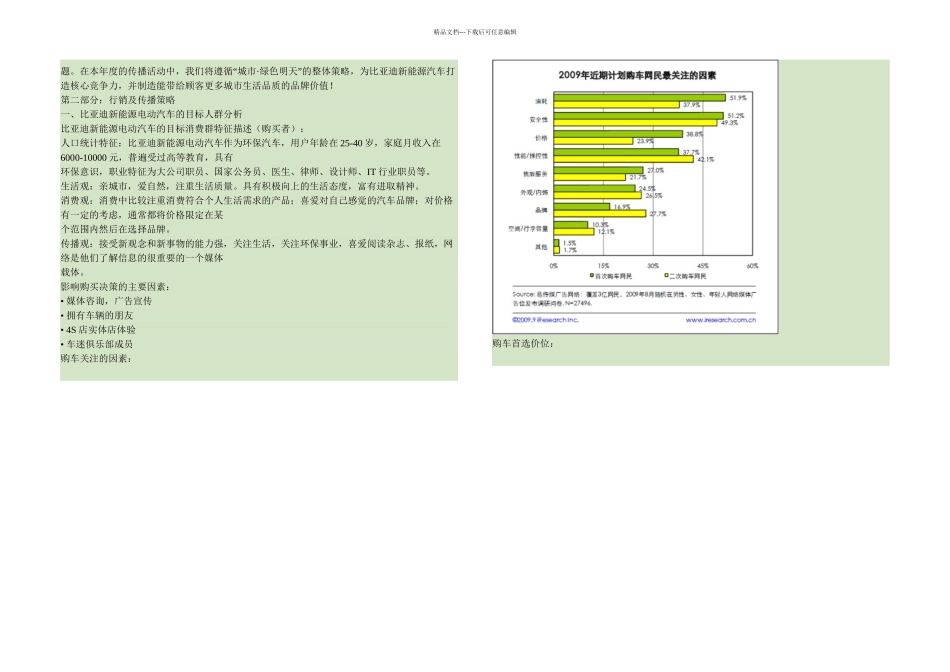Click the 42.1% value label in chart
Viewport: 950px width, 672px height.
(705, 159)
